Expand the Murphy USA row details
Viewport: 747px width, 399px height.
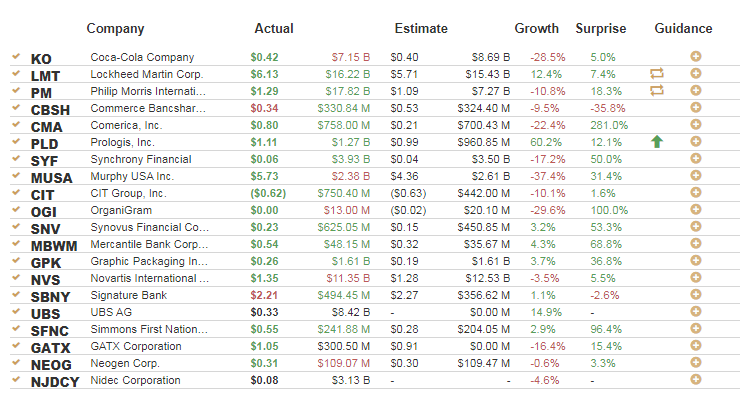(696, 176)
